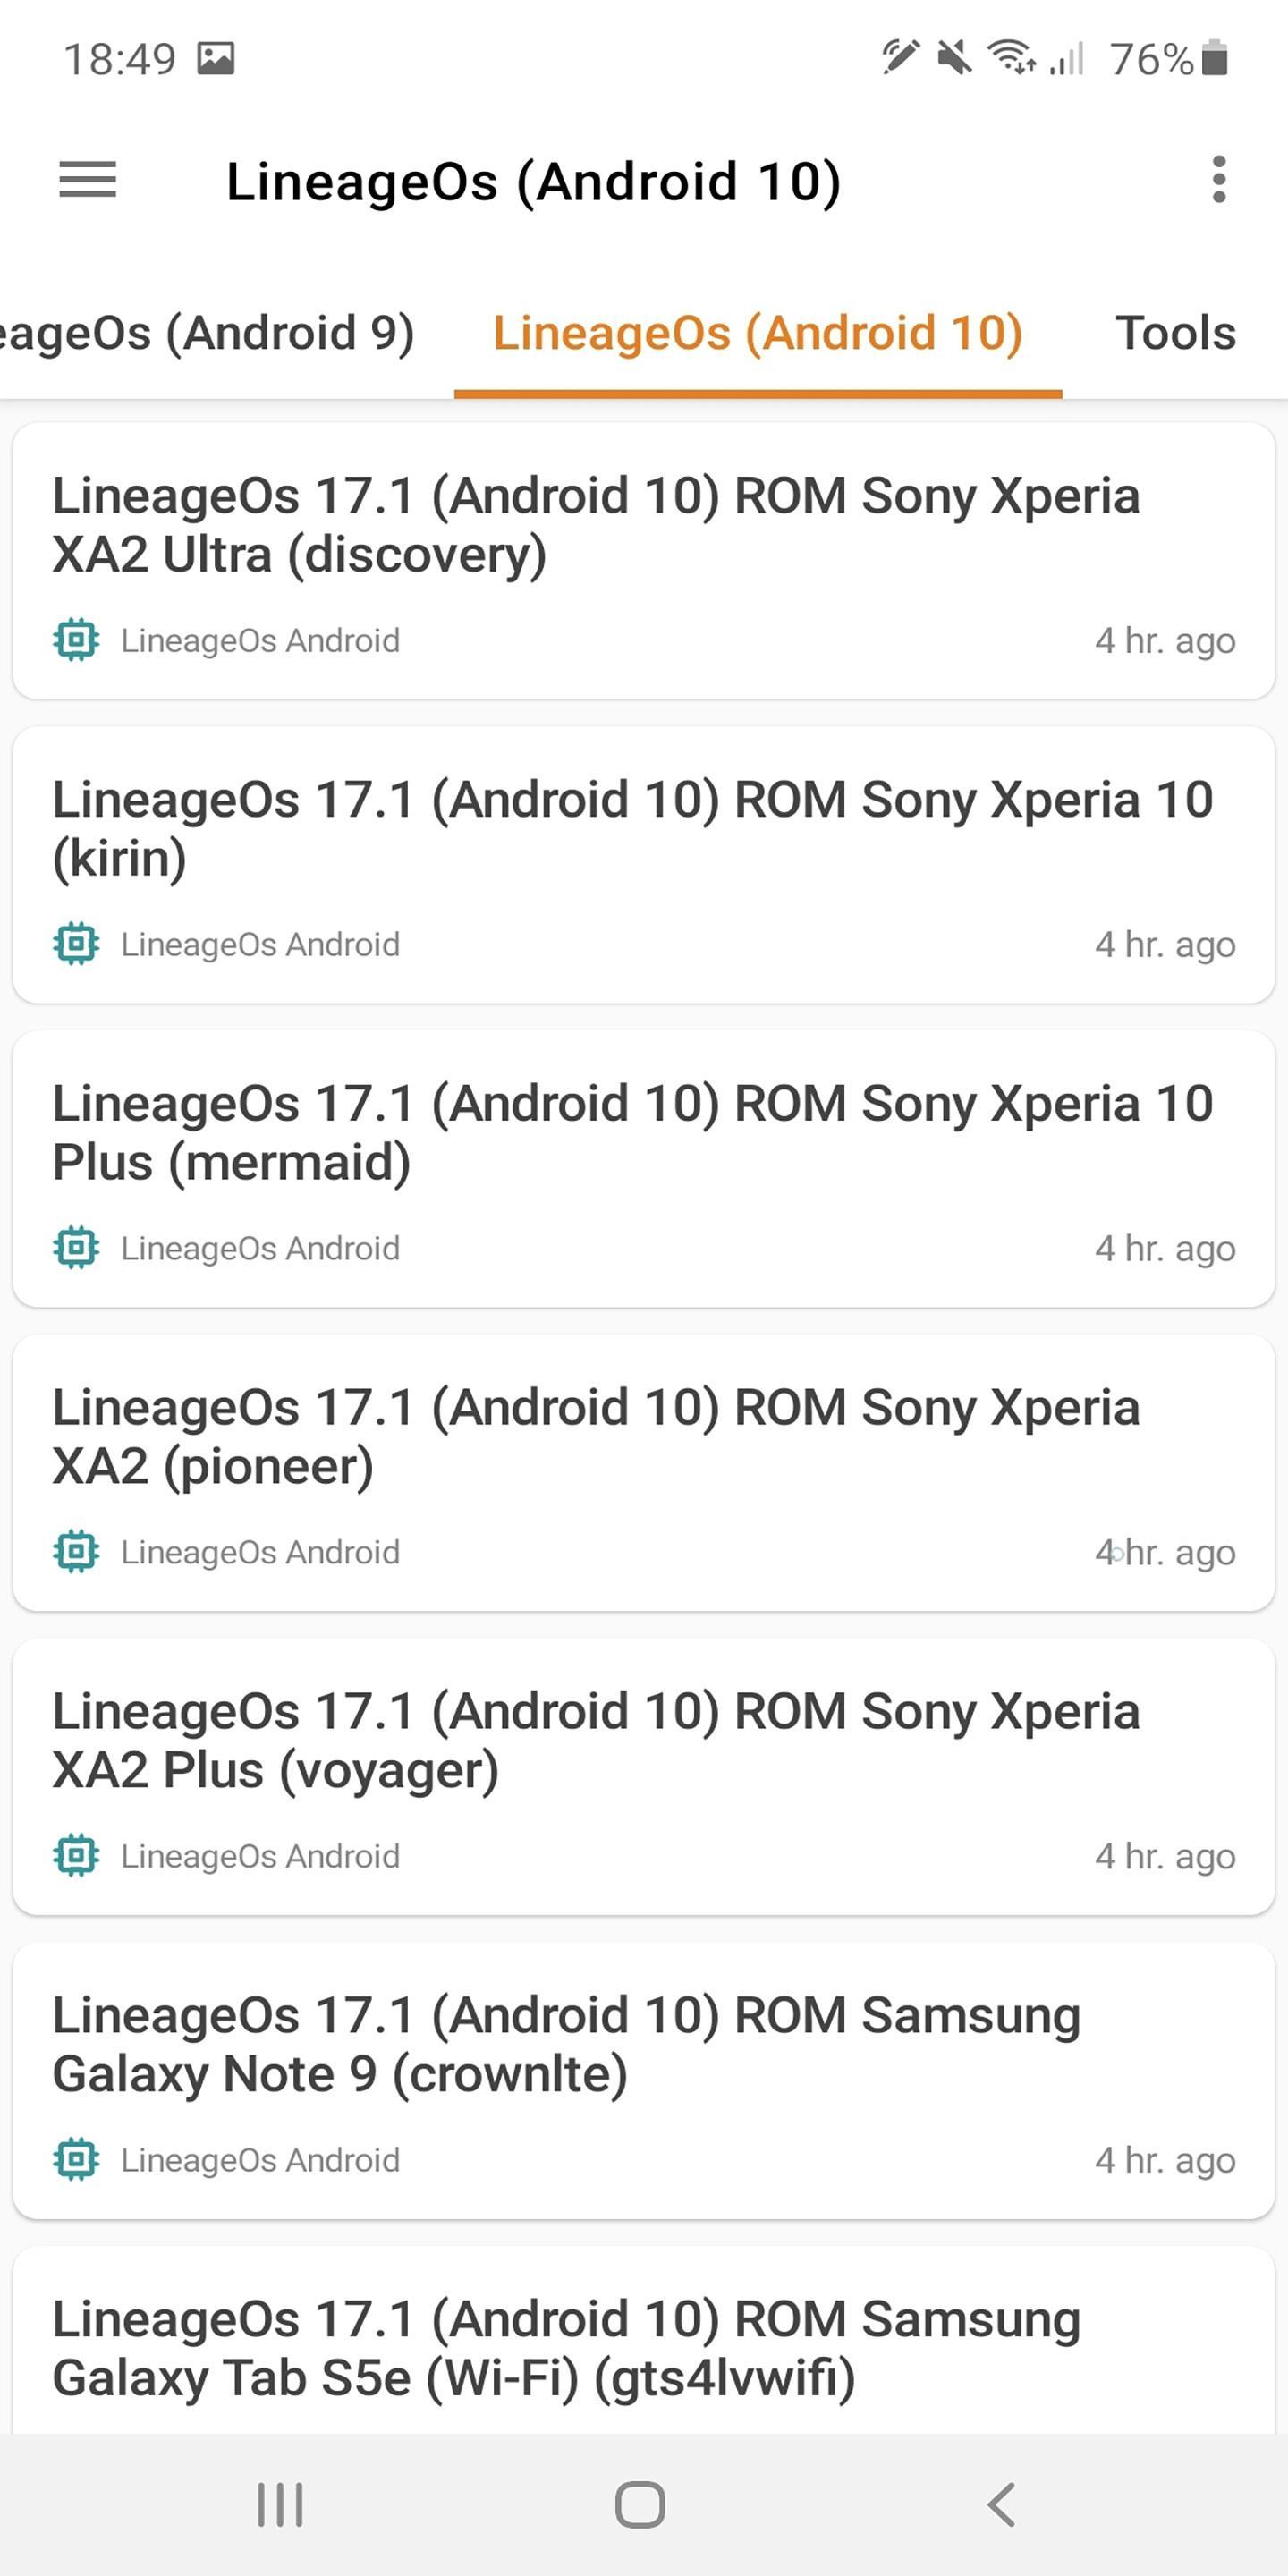Viewport: 1288px width, 2576px height.
Task: Select the LineageOs (Android 10) tab
Action: pyautogui.click(x=757, y=333)
